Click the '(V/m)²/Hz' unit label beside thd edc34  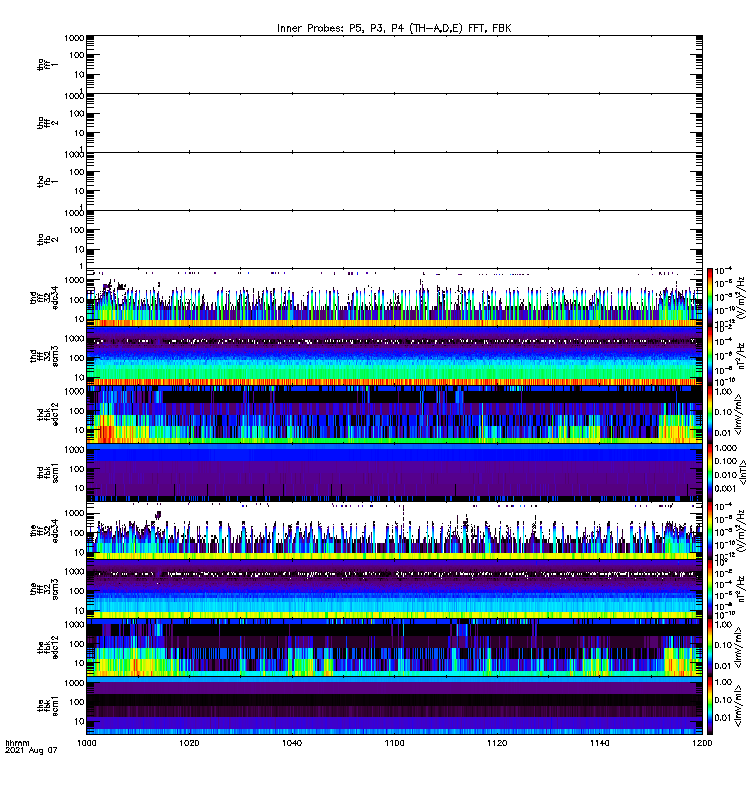tap(741, 298)
